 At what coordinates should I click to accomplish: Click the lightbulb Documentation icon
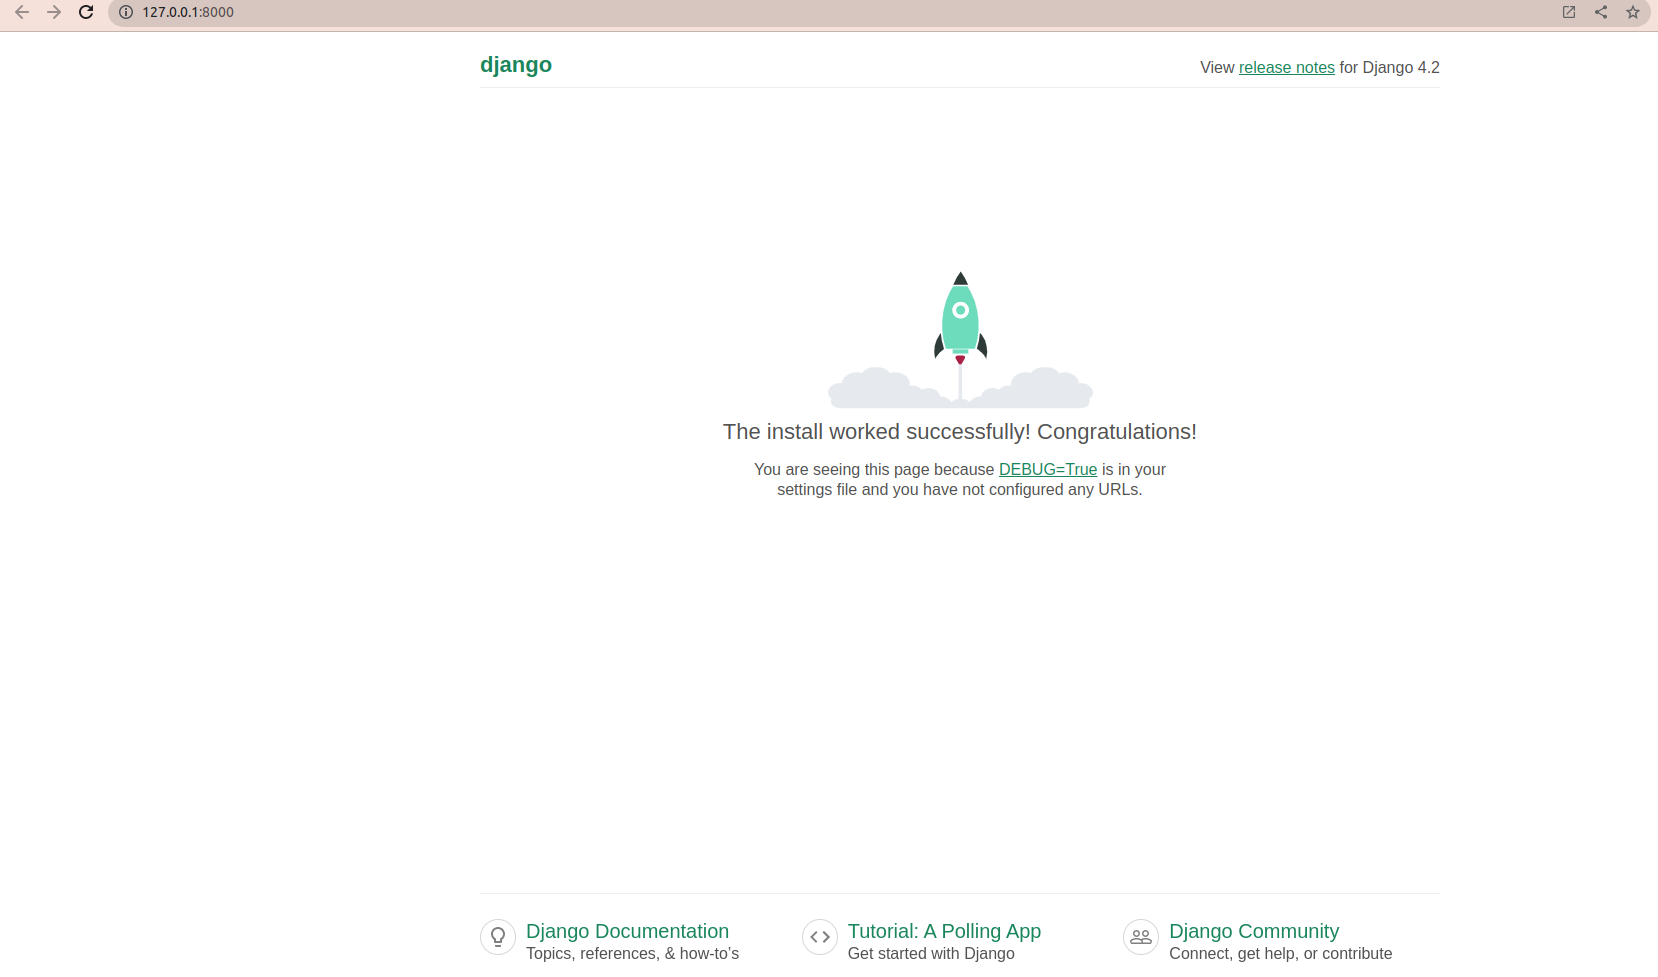point(498,937)
